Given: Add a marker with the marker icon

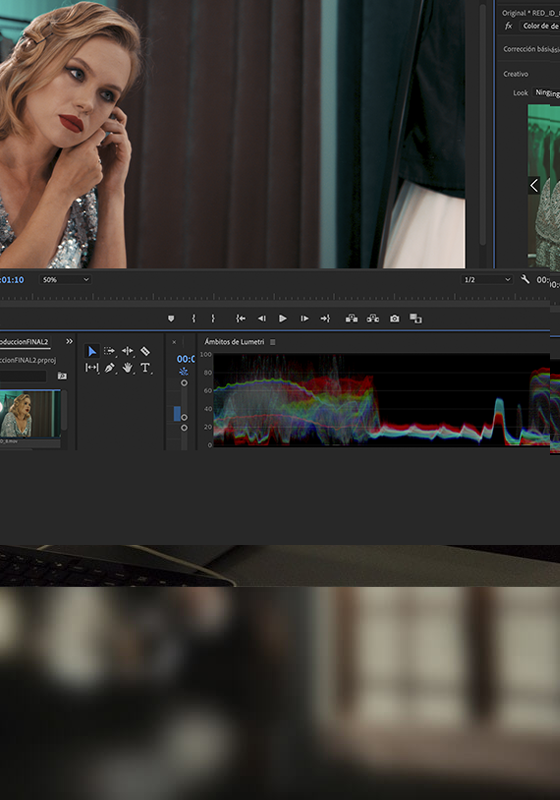Looking at the screenshot, I should click(171, 318).
